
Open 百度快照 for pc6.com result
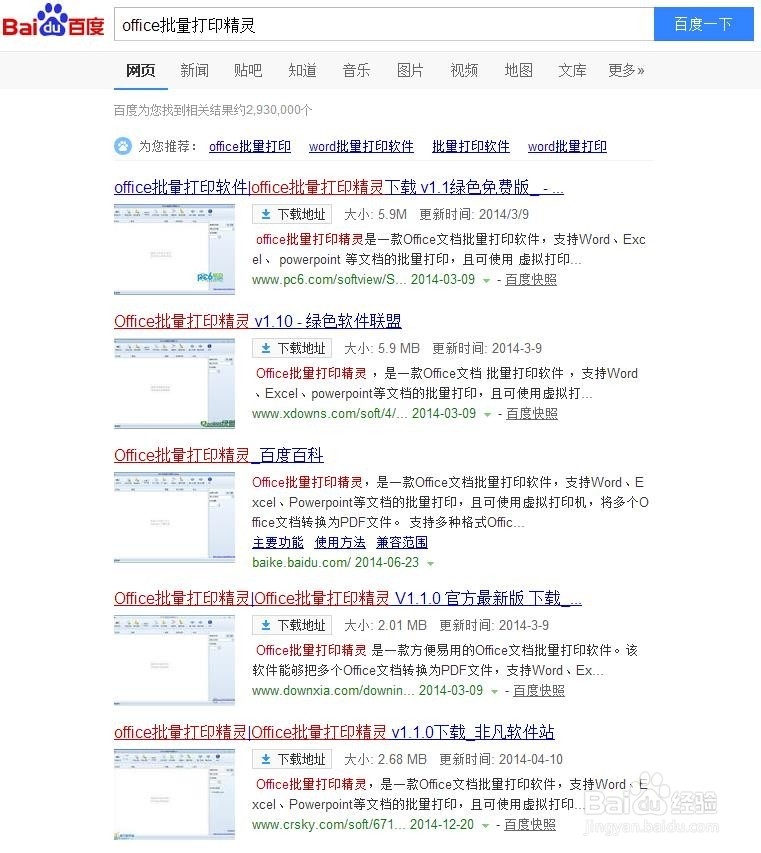[x=531, y=280]
